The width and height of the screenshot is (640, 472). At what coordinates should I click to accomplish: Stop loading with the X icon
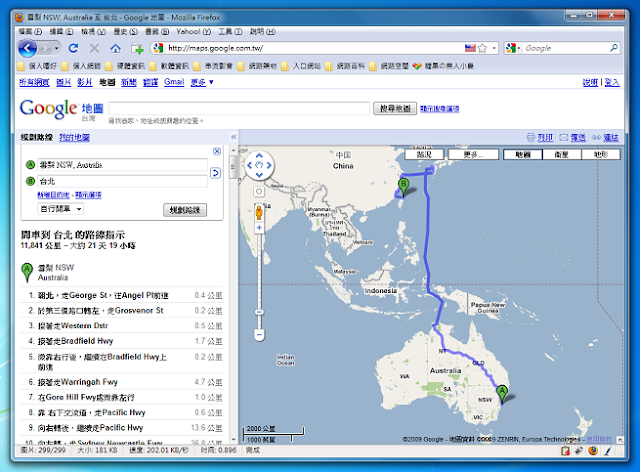(x=94, y=49)
